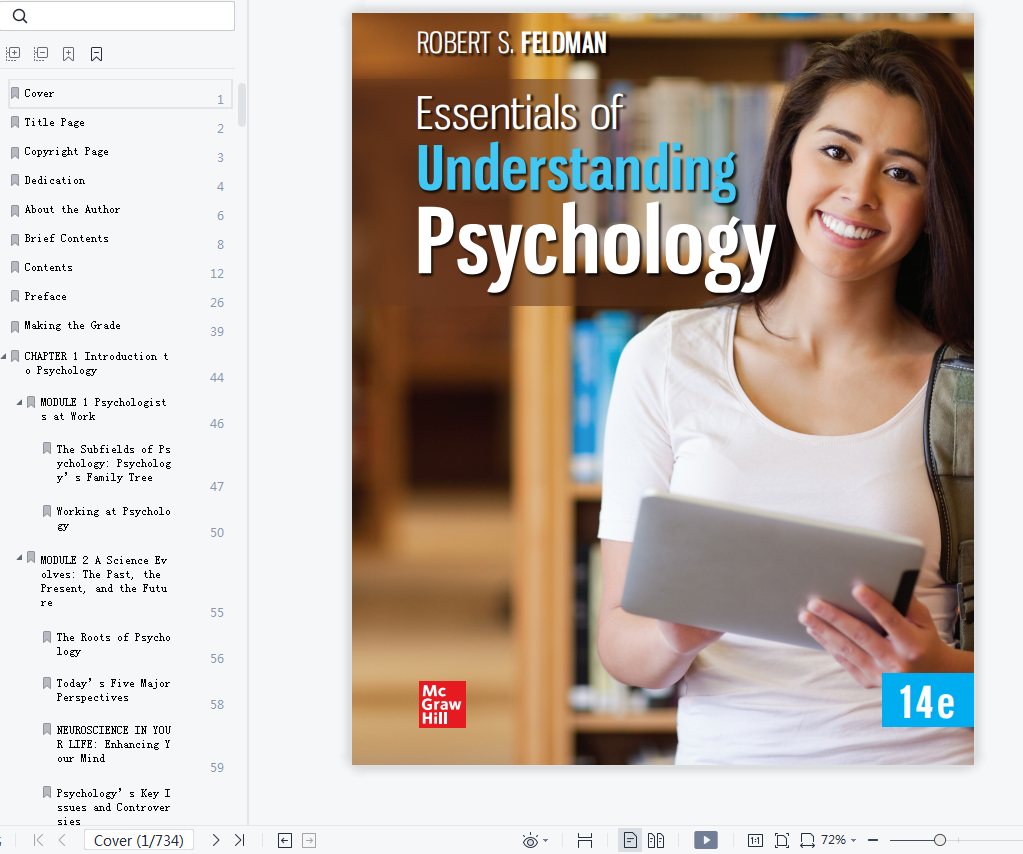Click the bookmark search input field
1023x854 pixels.
[117, 16]
